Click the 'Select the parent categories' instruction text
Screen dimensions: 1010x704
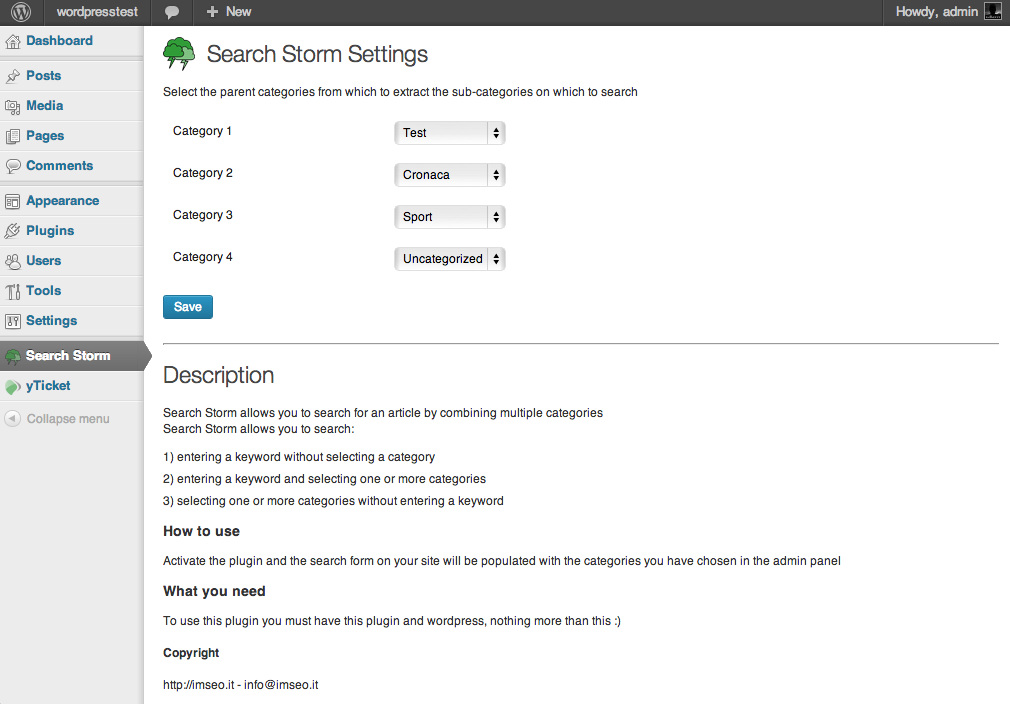400,91
